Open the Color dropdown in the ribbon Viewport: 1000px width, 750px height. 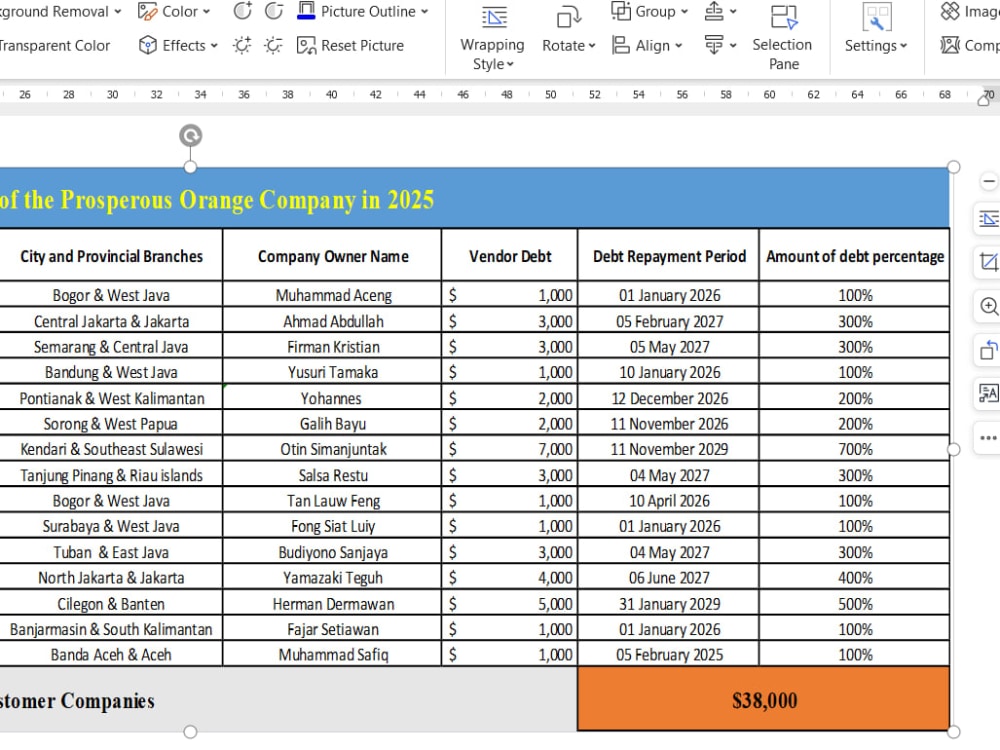click(x=173, y=11)
